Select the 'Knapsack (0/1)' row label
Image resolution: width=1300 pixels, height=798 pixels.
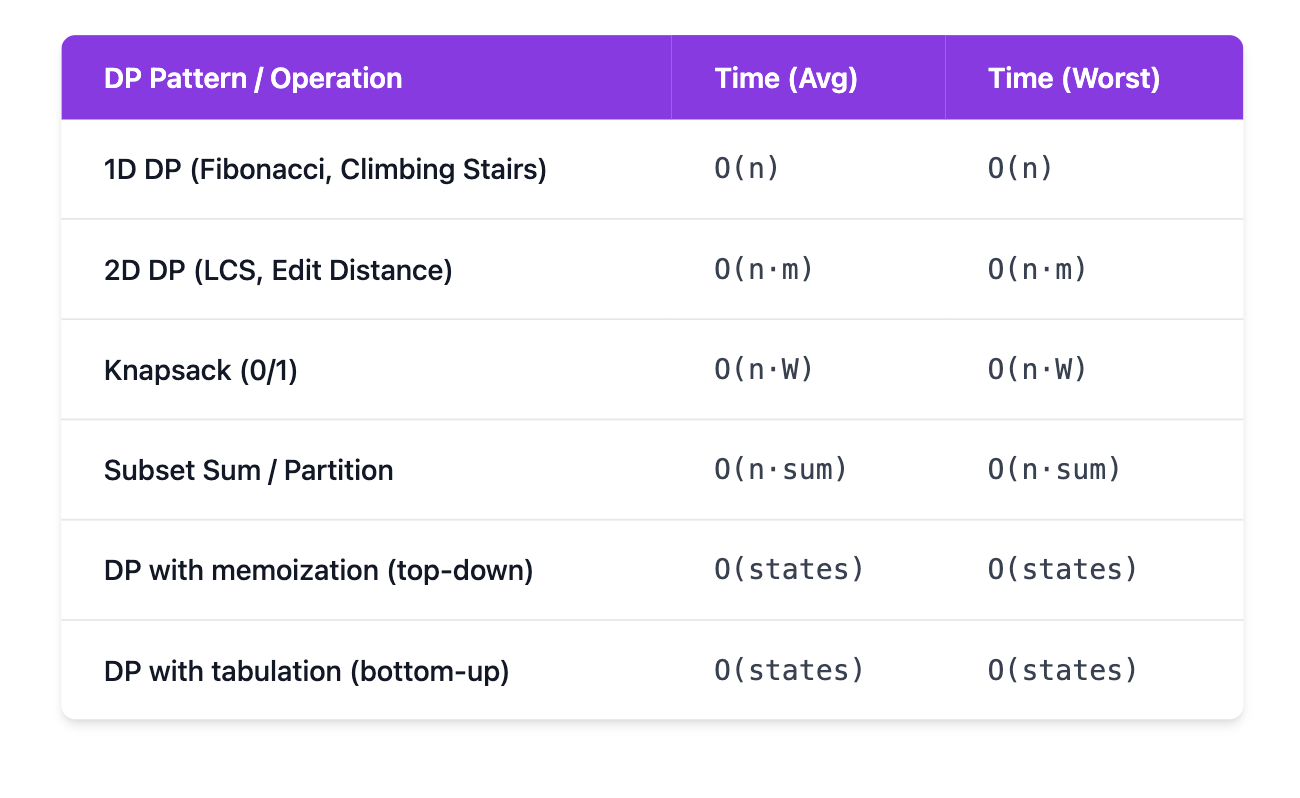coord(201,370)
